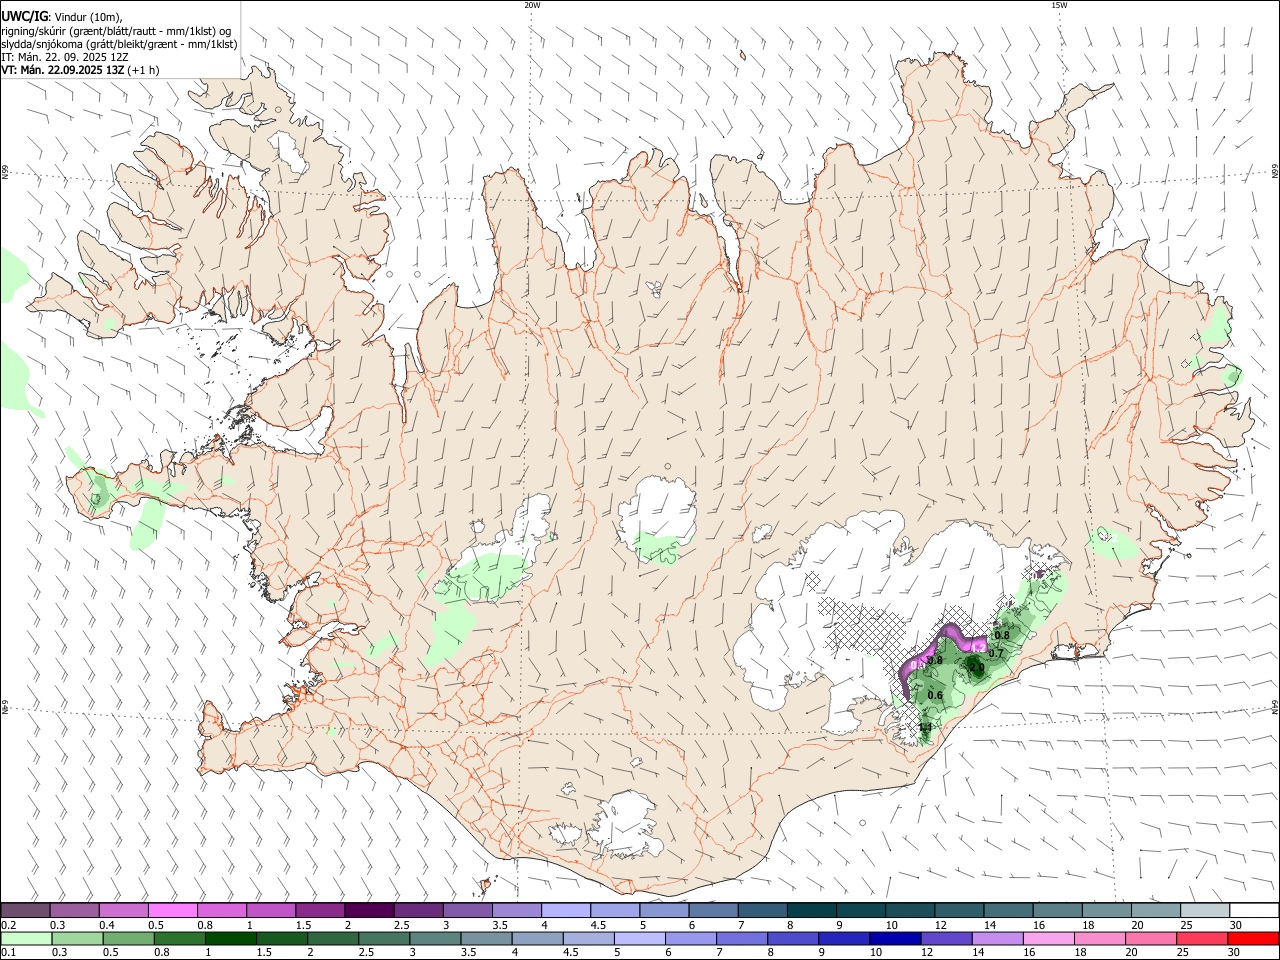The height and width of the screenshot is (960, 1280).
Task: Click the 15W longitude label
Action: [x=1059, y=5]
